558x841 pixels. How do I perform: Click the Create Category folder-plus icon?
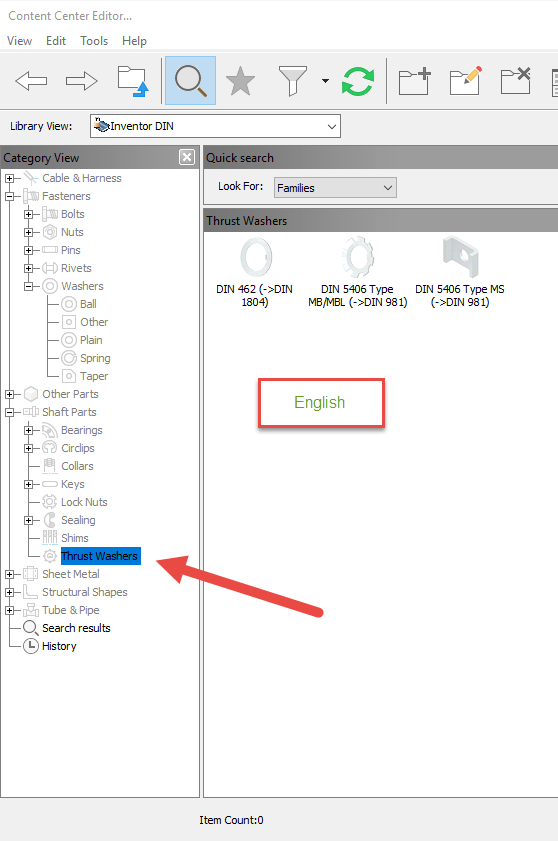[415, 81]
